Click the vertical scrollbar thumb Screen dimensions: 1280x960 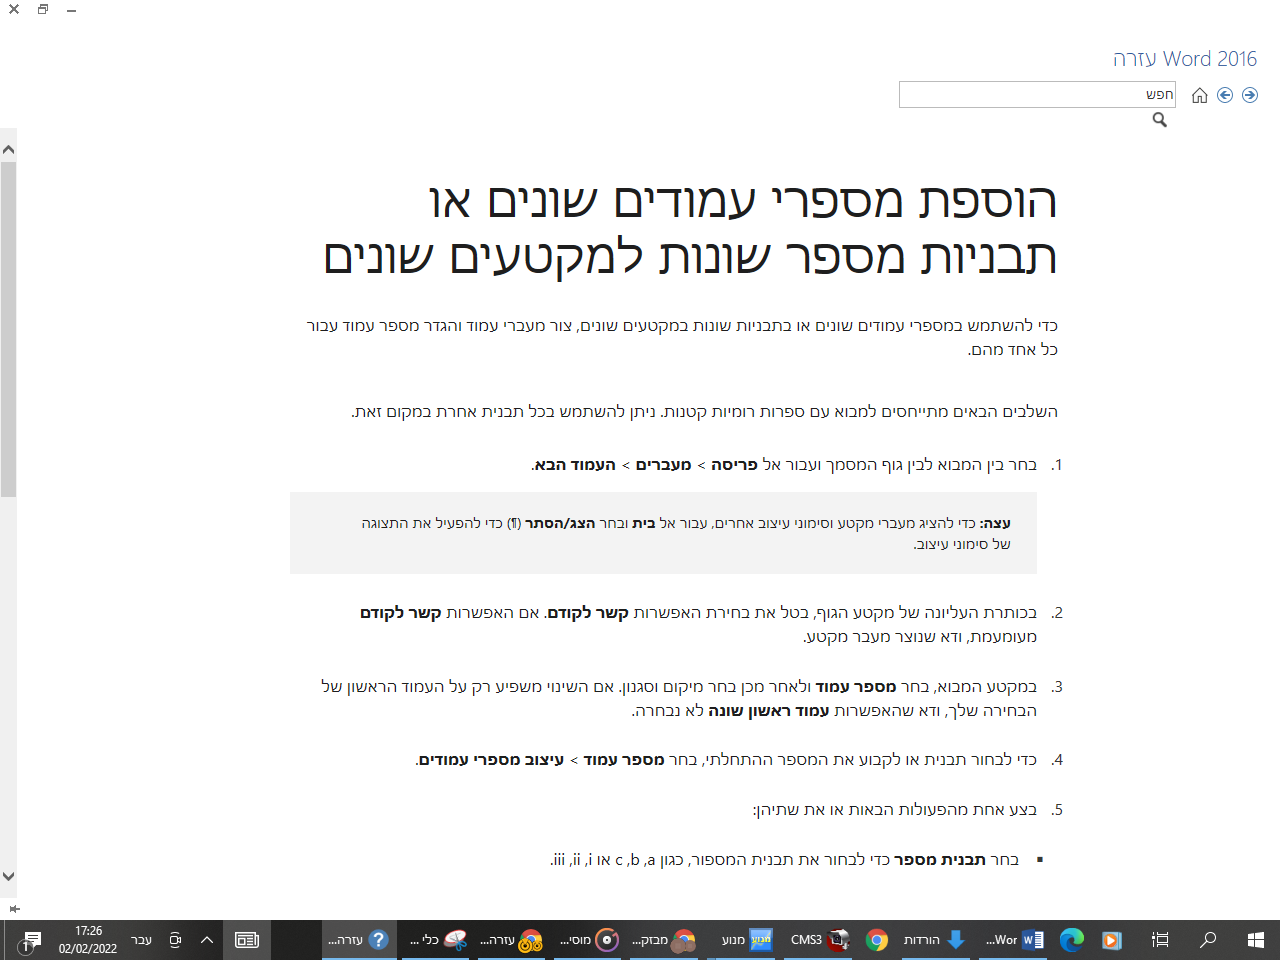tap(8, 328)
